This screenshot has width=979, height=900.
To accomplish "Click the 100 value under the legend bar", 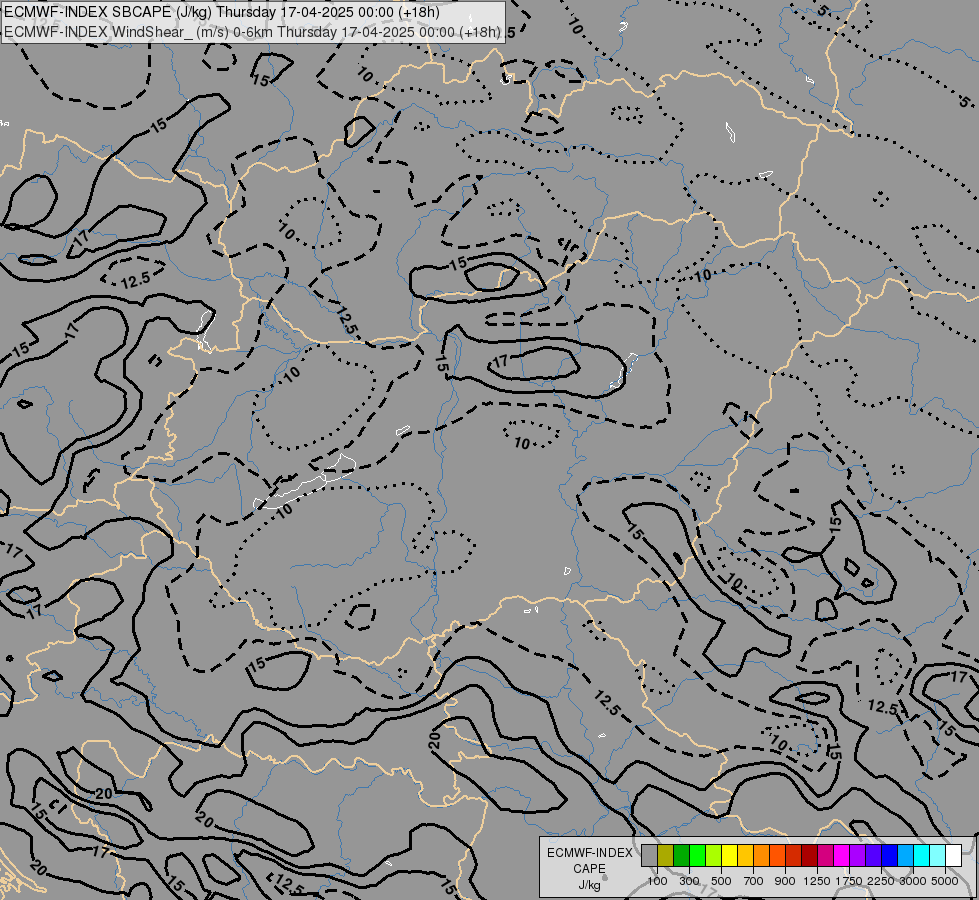I will (657, 881).
